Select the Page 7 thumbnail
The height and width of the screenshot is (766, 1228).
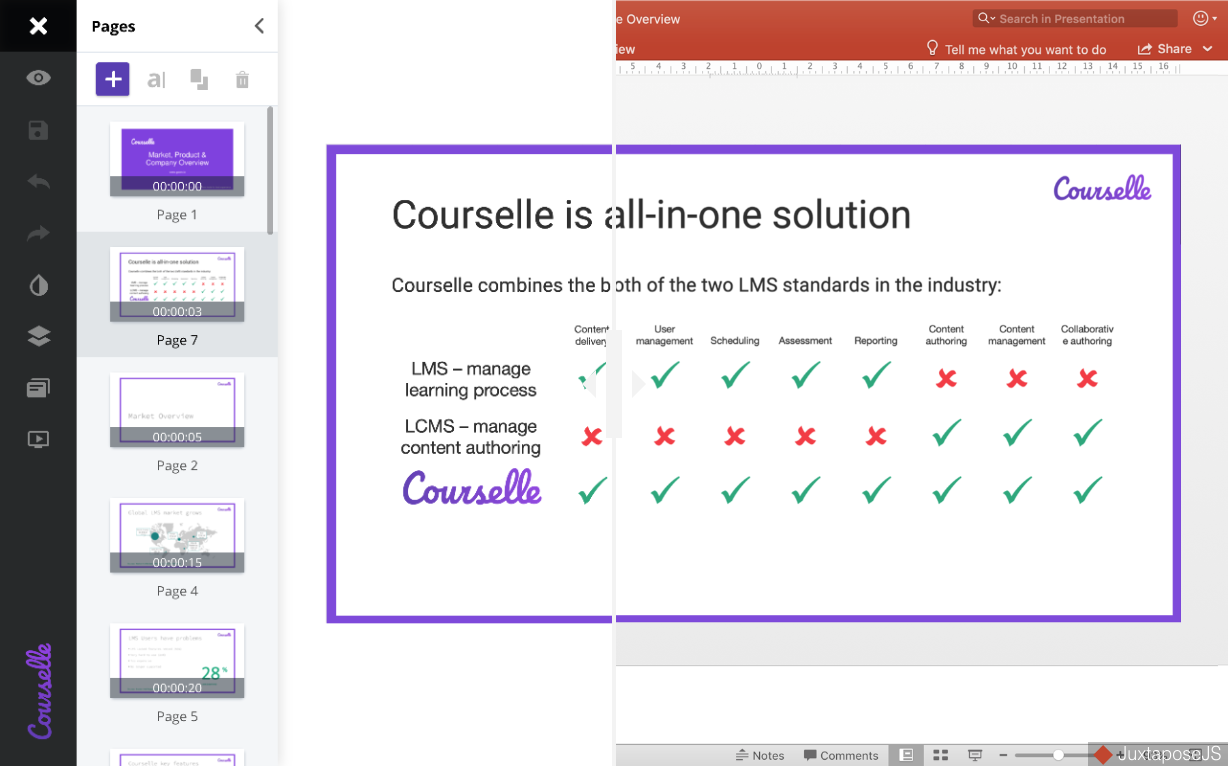(x=177, y=284)
